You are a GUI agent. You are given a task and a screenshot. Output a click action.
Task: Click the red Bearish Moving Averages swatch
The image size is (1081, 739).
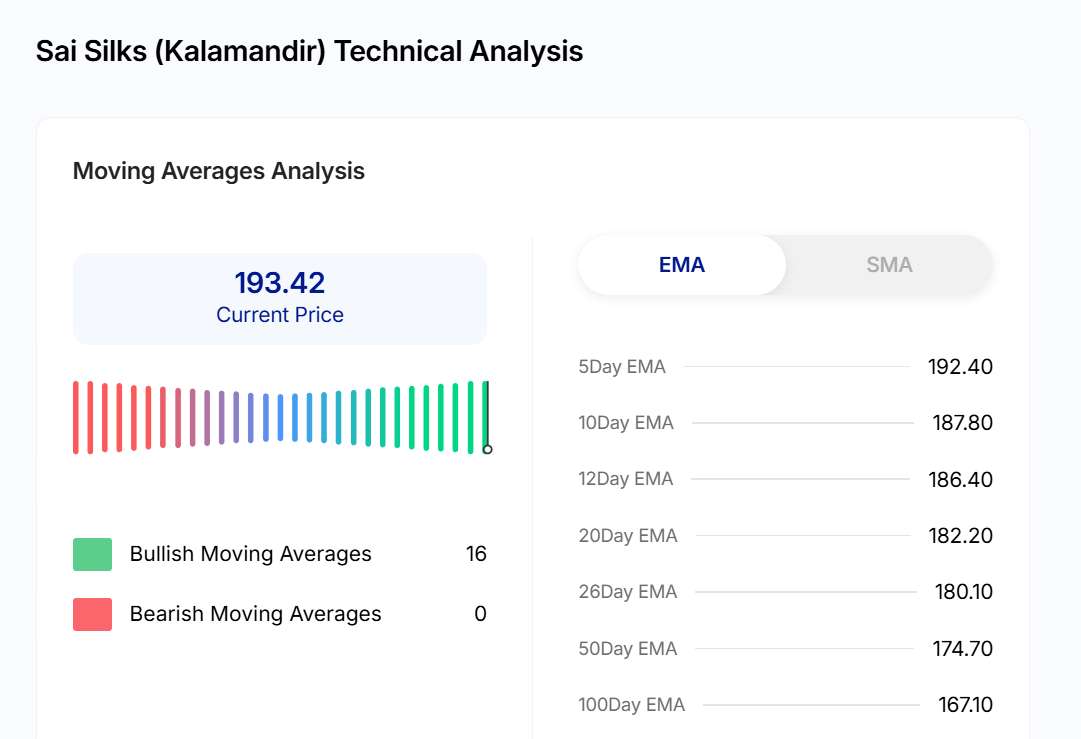click(92, 614)
